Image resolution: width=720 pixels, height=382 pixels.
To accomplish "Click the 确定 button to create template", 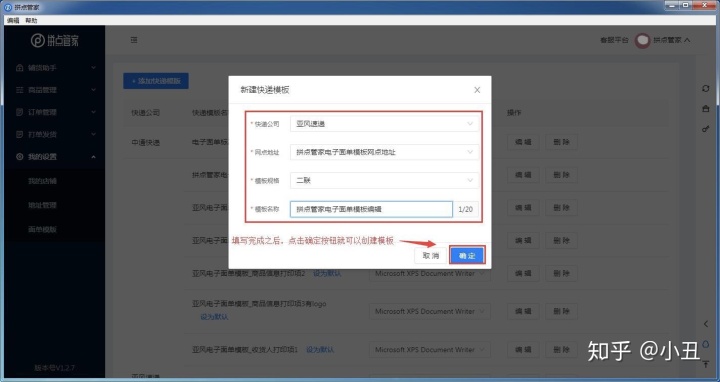I will click(467, 255).
